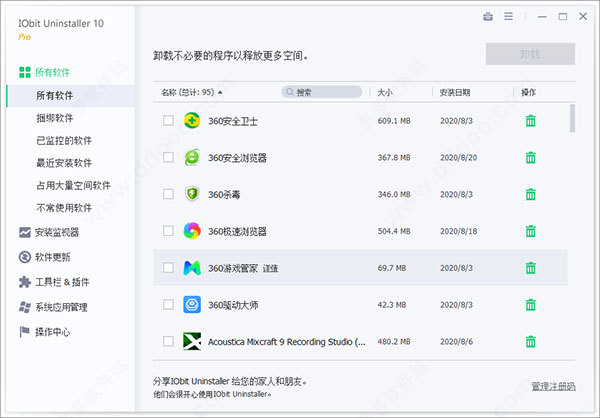Click the 所有软件 green grid icon
The image size is (600, 418).
point(25,72)
